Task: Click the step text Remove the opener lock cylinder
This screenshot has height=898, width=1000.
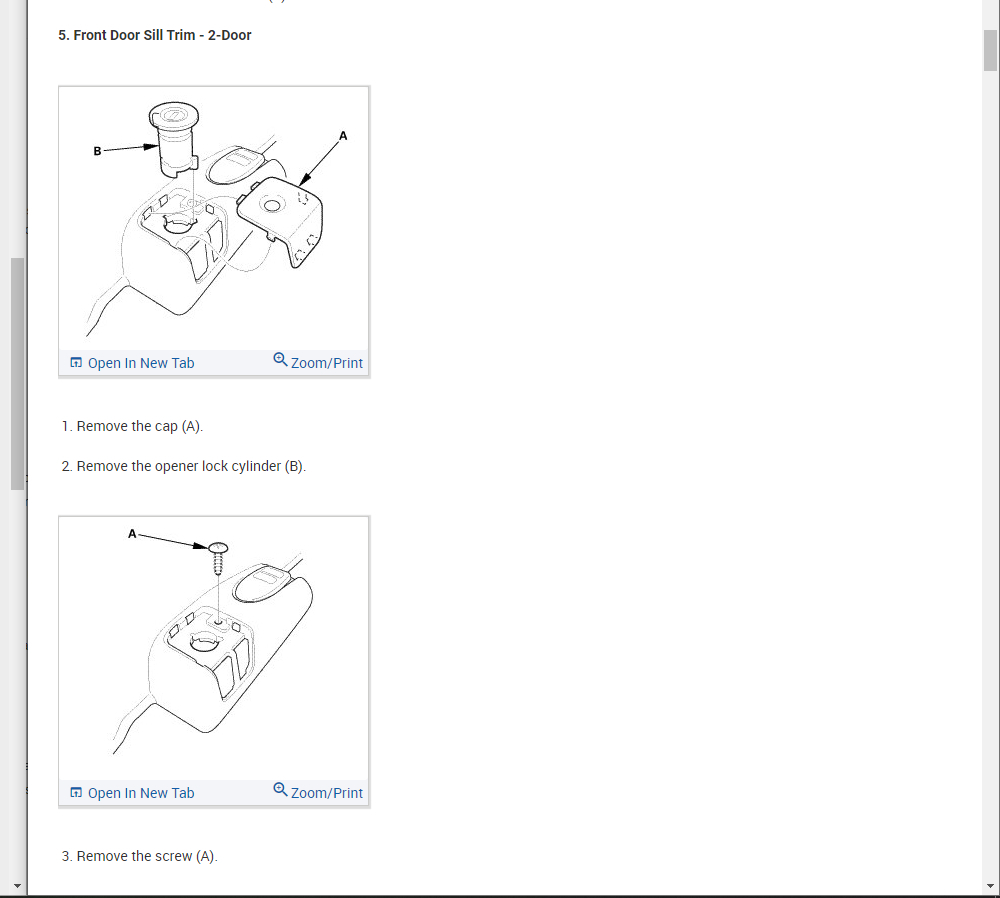Action: 184,466
